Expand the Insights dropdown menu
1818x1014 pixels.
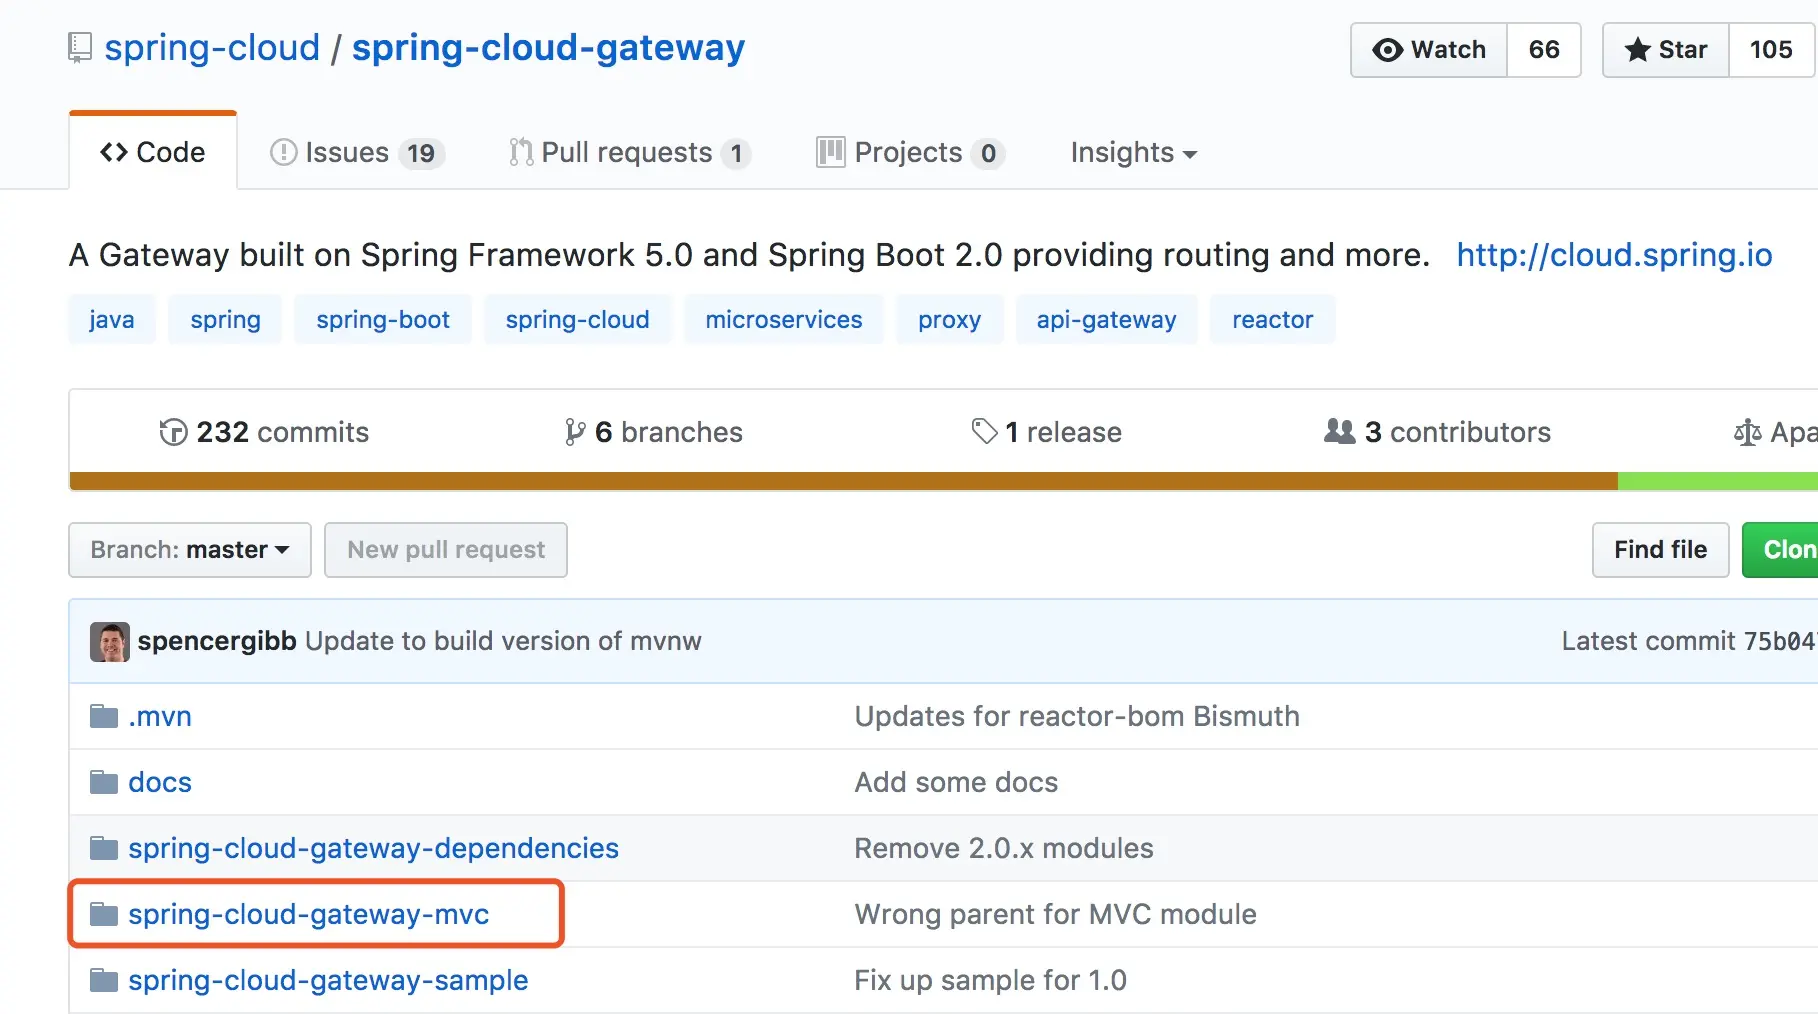coord(1133,153)
